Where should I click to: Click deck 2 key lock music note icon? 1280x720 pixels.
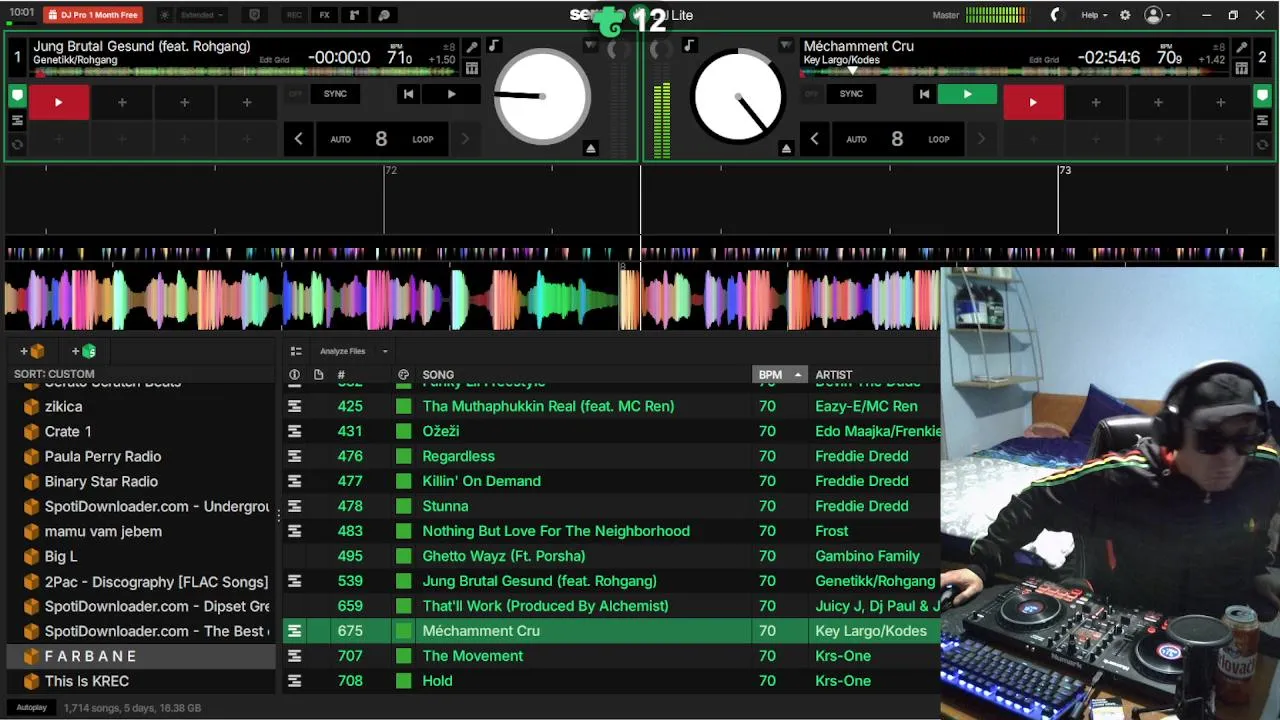point(689,46)
